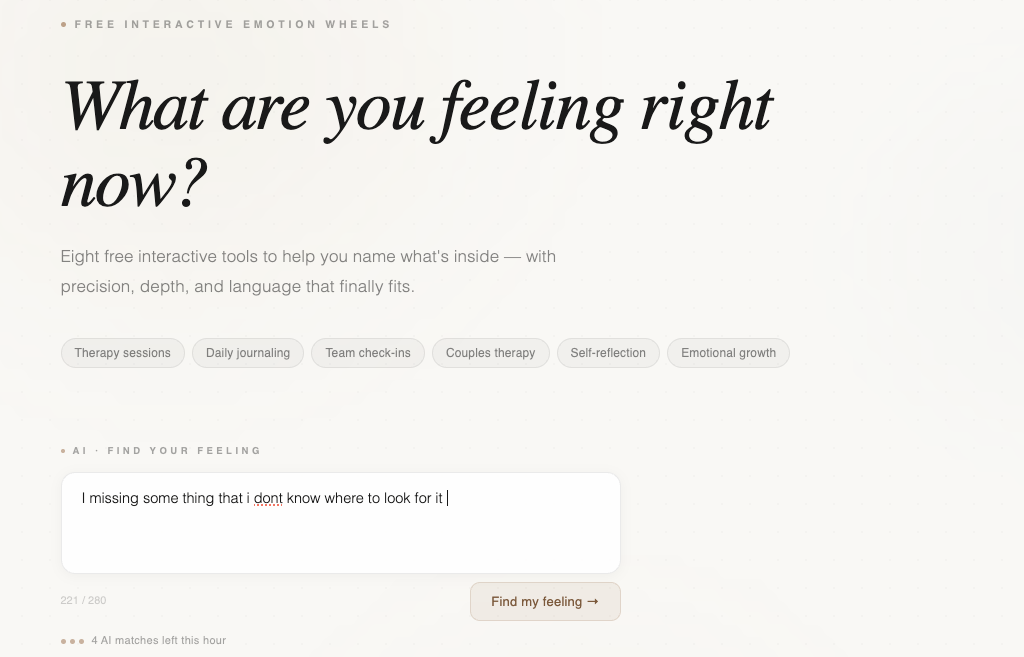
Task: Click the third dot of the AI matches indicator
Action: tap(81, 641)
